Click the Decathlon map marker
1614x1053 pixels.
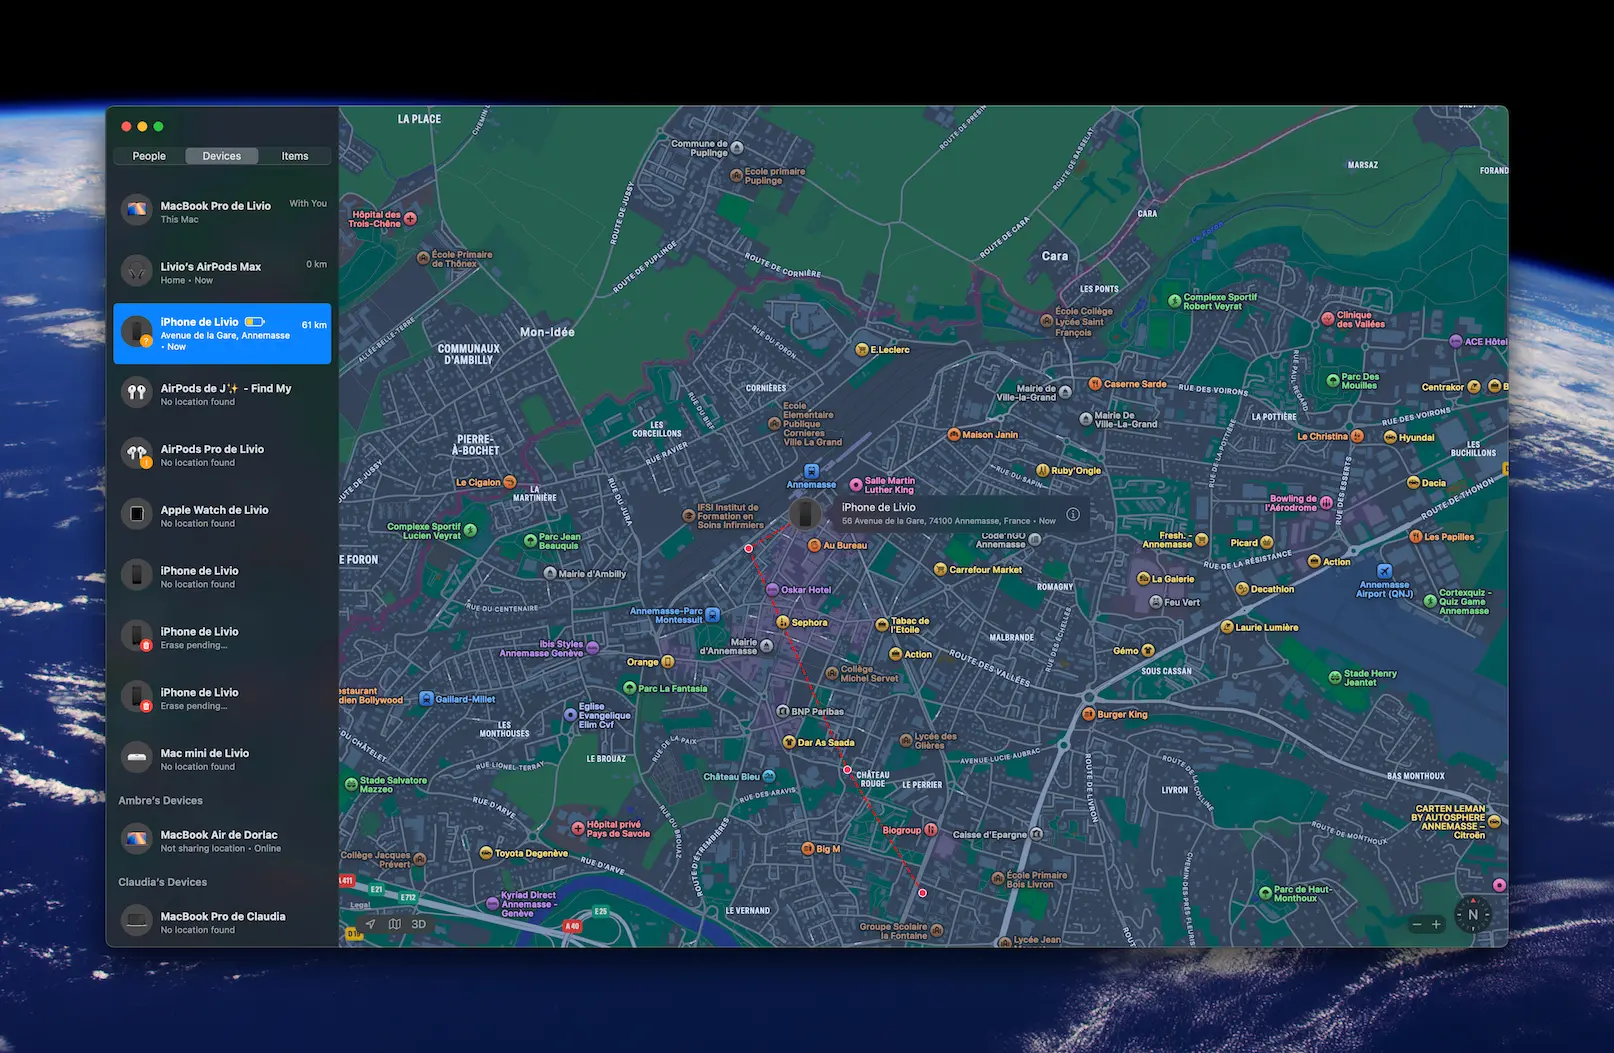(1242, 589)
